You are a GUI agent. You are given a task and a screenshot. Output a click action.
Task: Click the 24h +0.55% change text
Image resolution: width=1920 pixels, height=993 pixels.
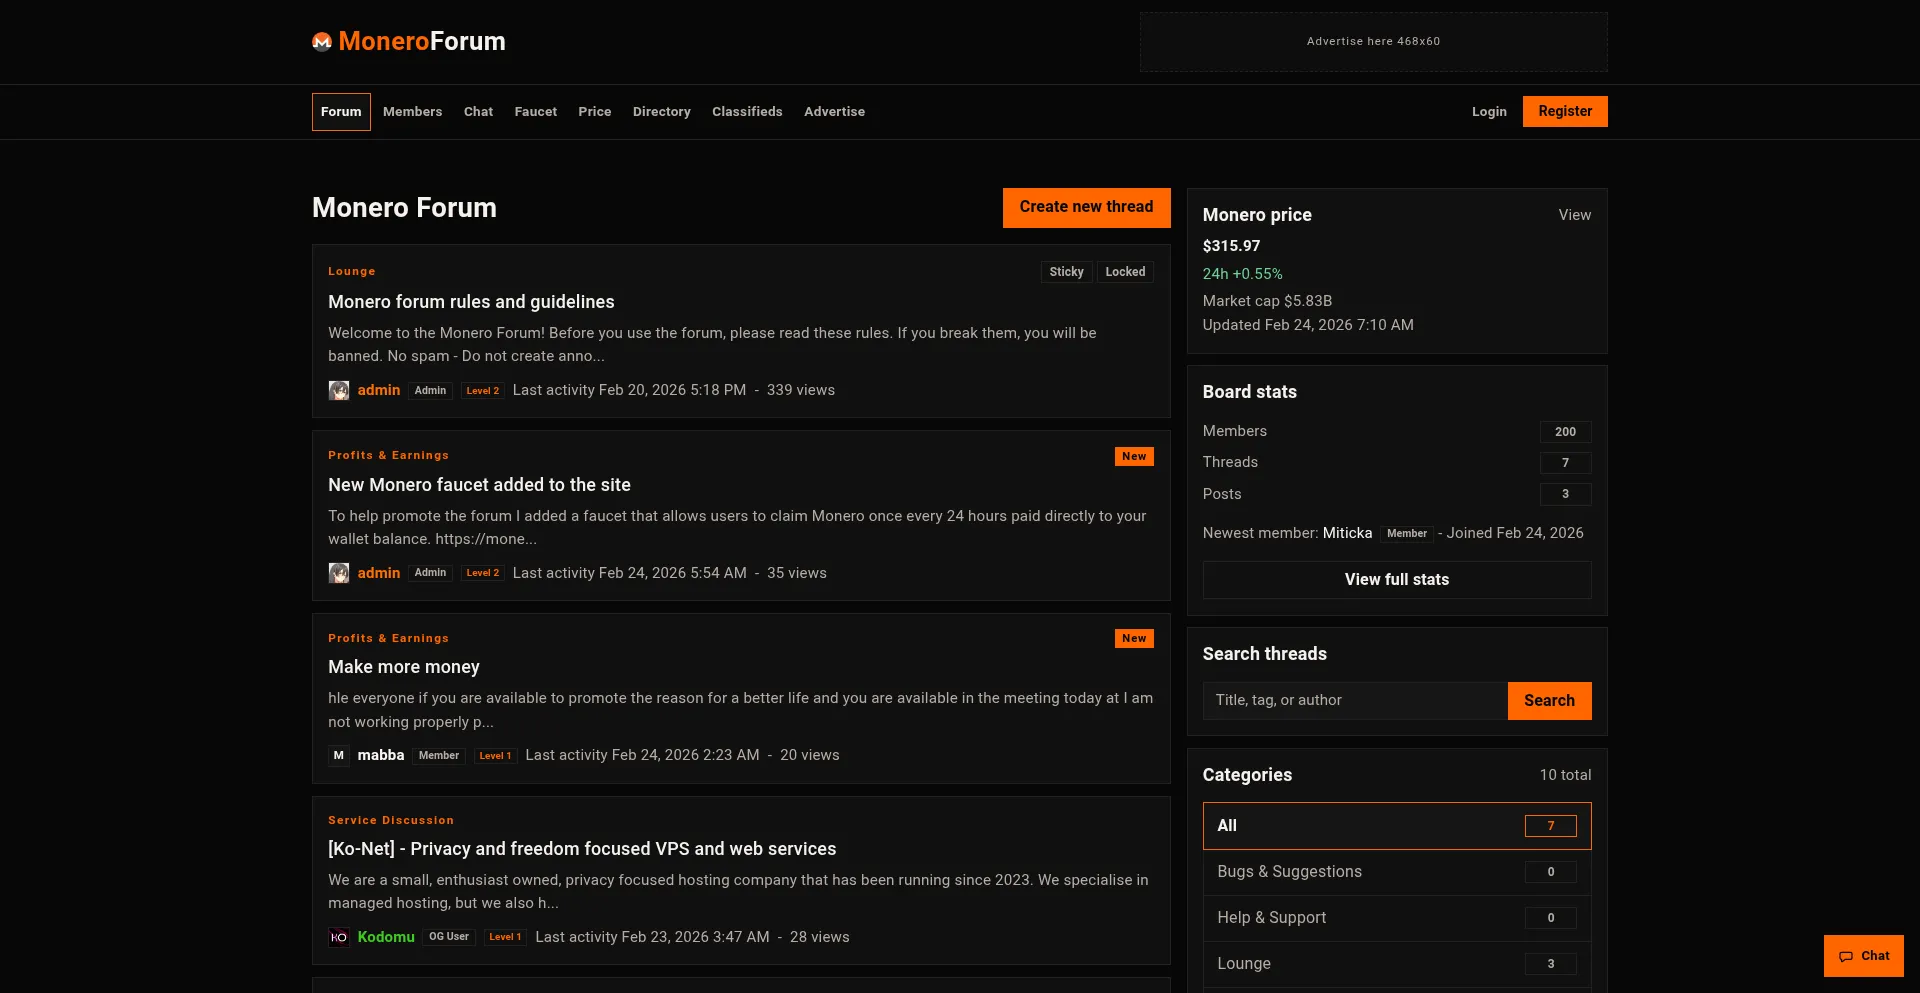click(x=1242, y=274)
